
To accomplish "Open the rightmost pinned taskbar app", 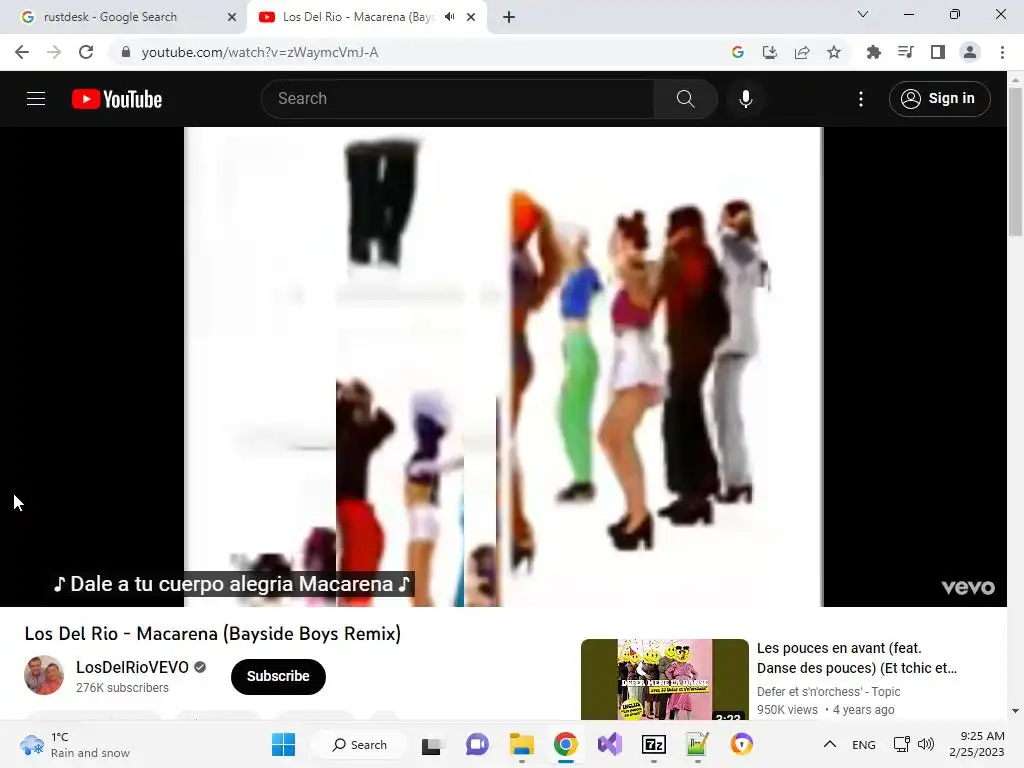I will [742, 744].
